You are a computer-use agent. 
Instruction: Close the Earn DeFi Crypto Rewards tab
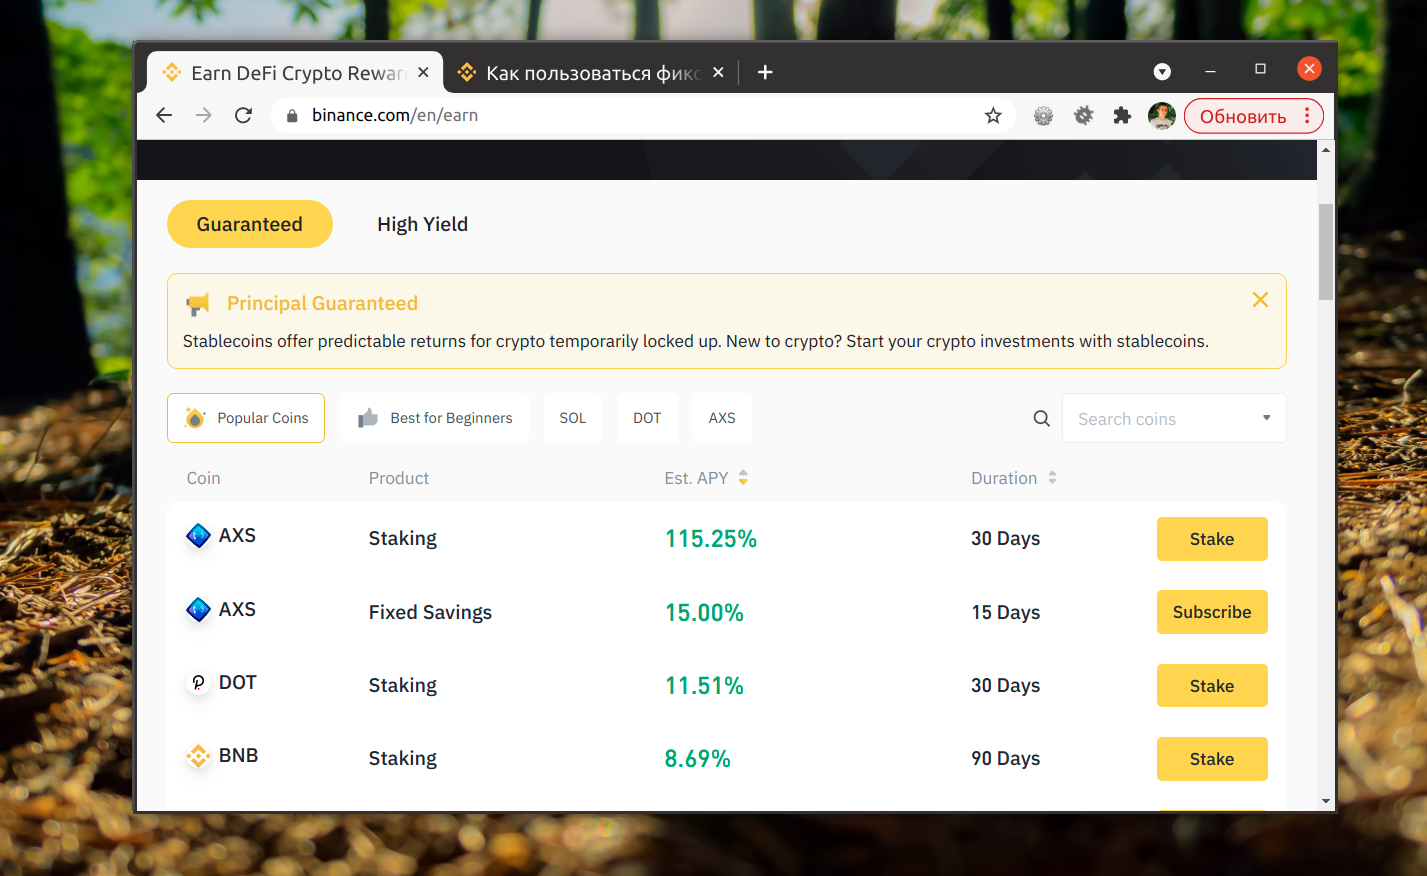[x=423, y=72]
